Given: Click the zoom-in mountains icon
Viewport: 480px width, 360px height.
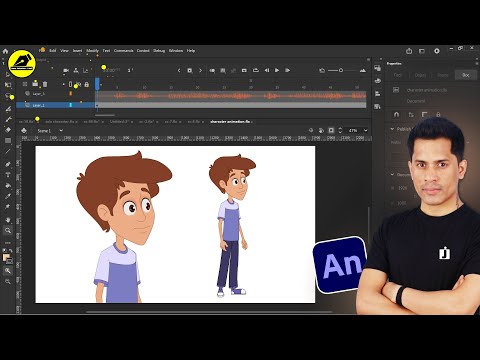Looking at the screenshot, I should coord(363,70).
